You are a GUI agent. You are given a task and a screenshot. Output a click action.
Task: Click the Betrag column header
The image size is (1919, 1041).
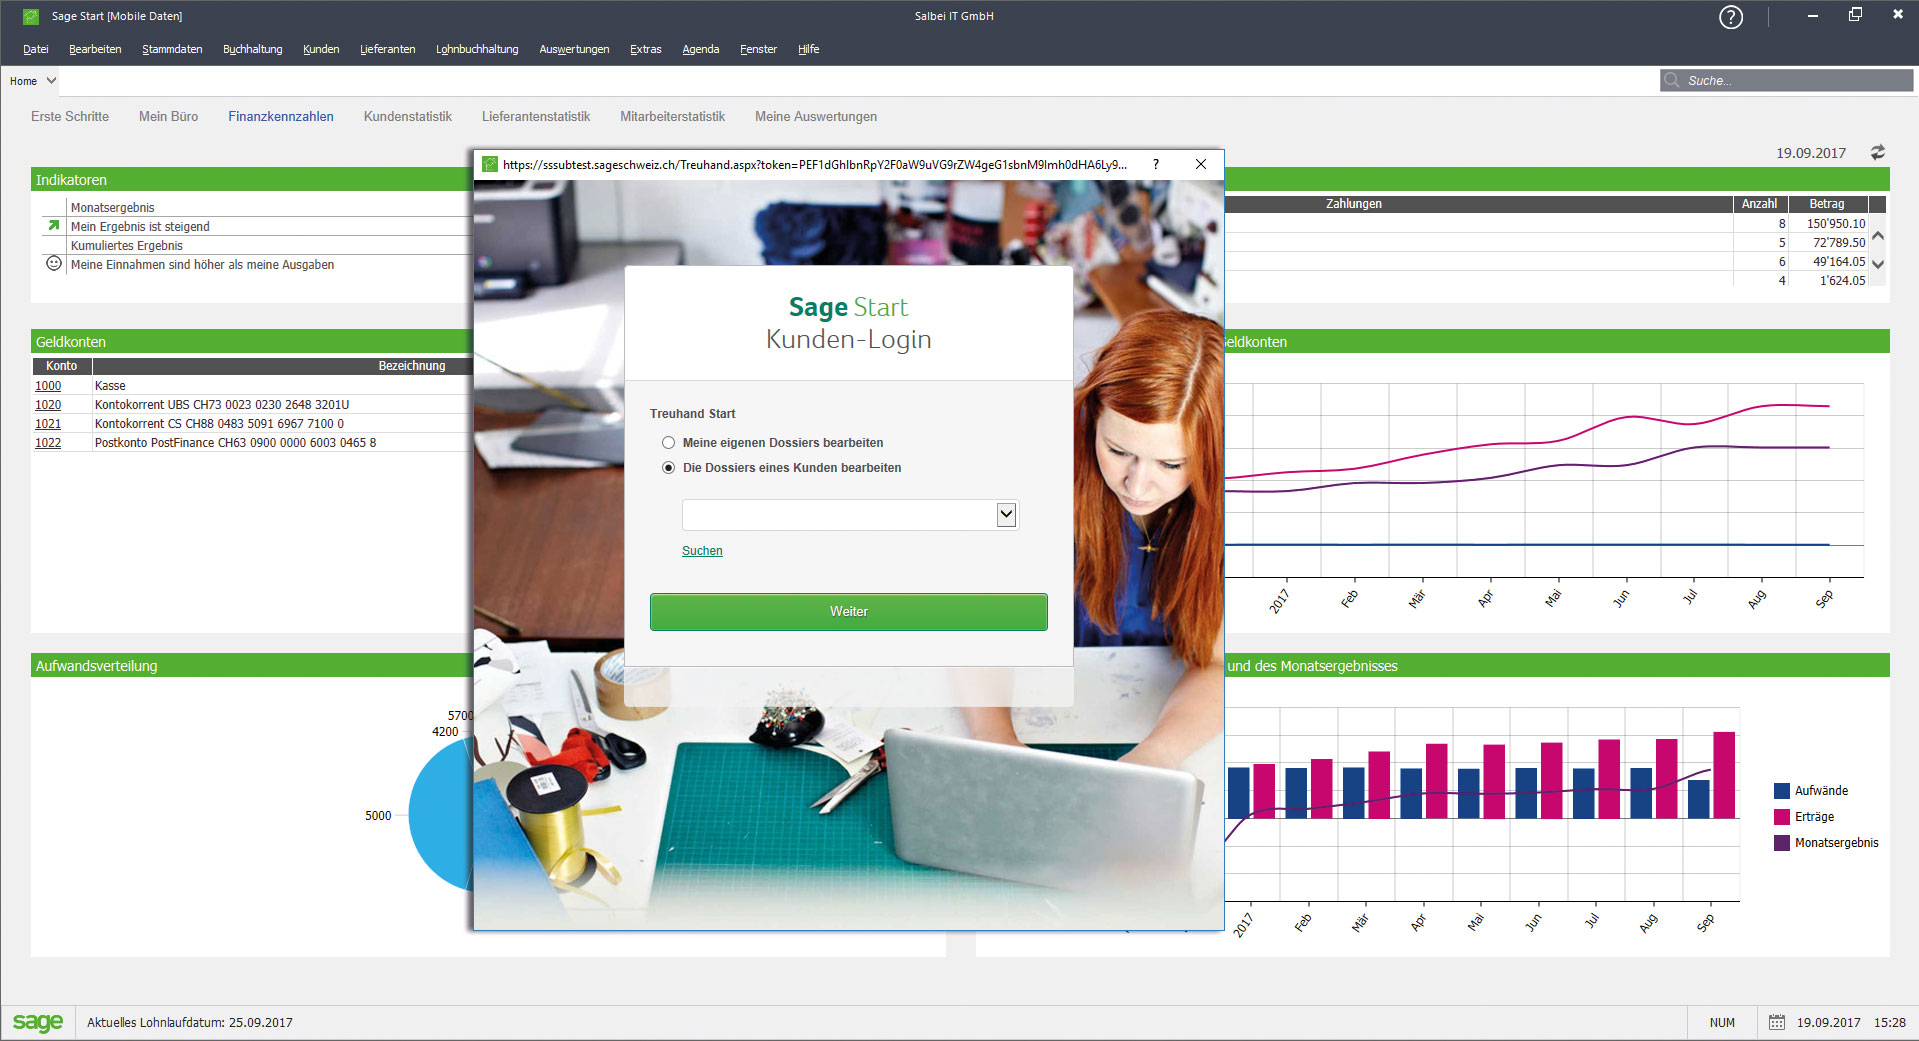[1827, 204]
